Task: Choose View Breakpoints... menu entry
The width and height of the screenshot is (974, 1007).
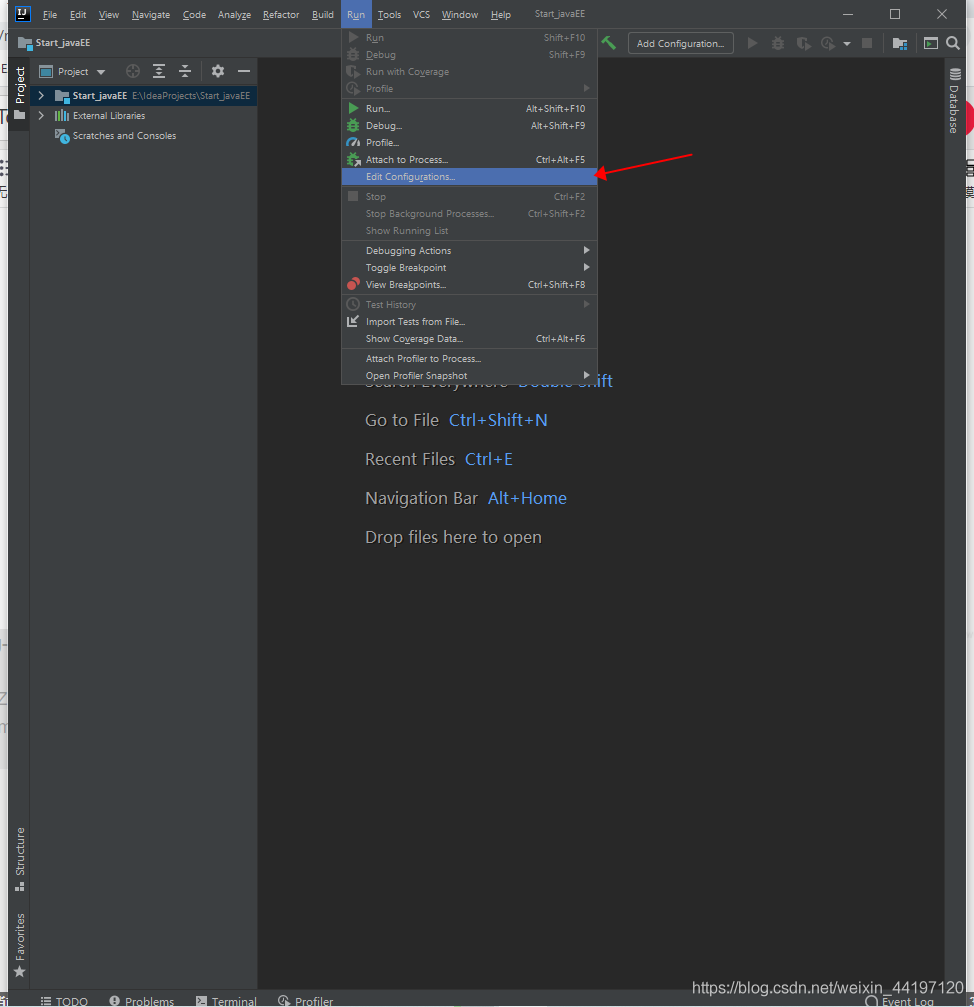Action: click(x=405, y=285)
